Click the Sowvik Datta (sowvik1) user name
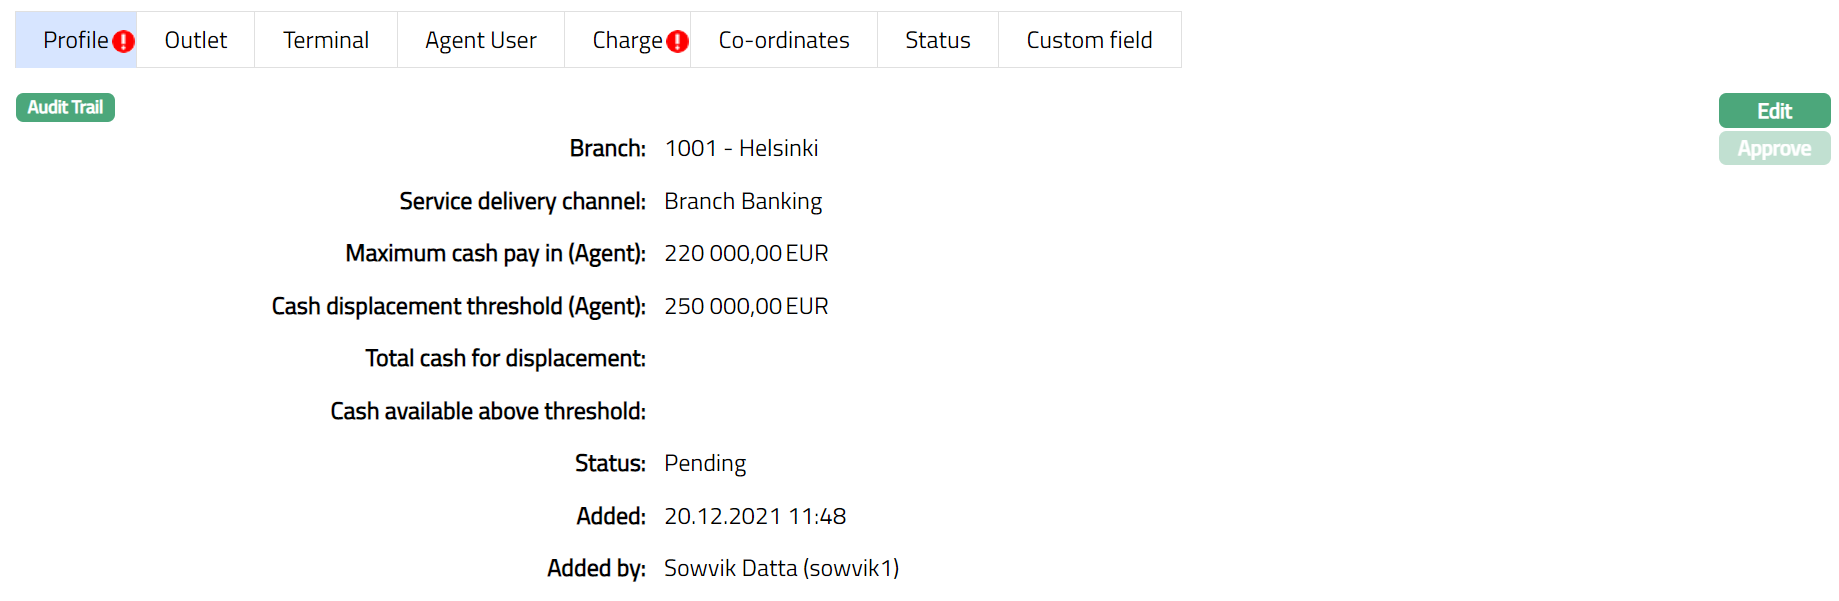This screenshot has width=1839, height=601. [781, 568]
